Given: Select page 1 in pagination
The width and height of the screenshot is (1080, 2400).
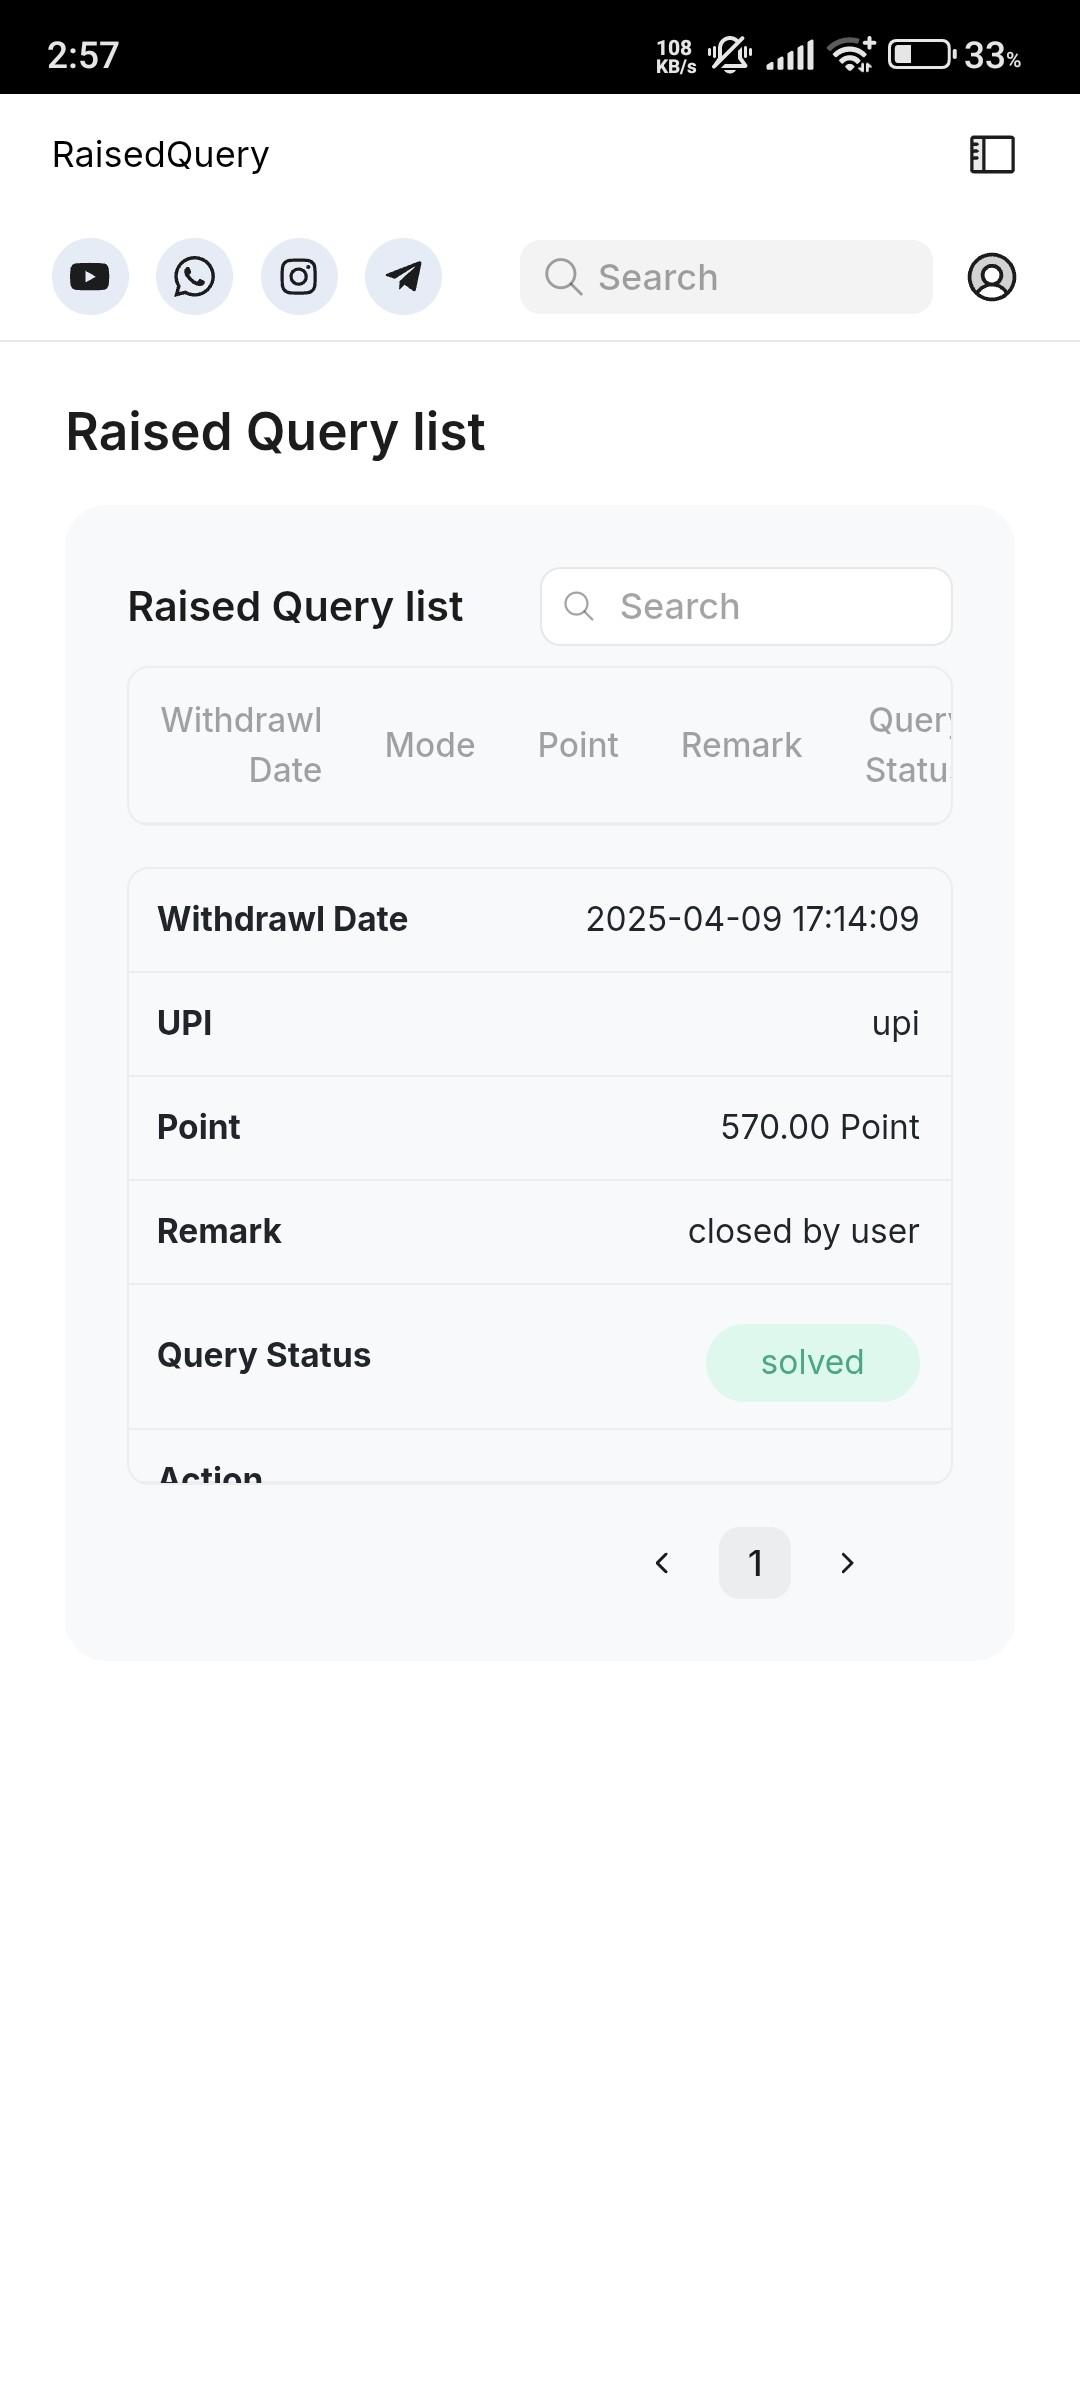Looking at the screenshot, I should pyautogui.click(x=755, y=1563).
